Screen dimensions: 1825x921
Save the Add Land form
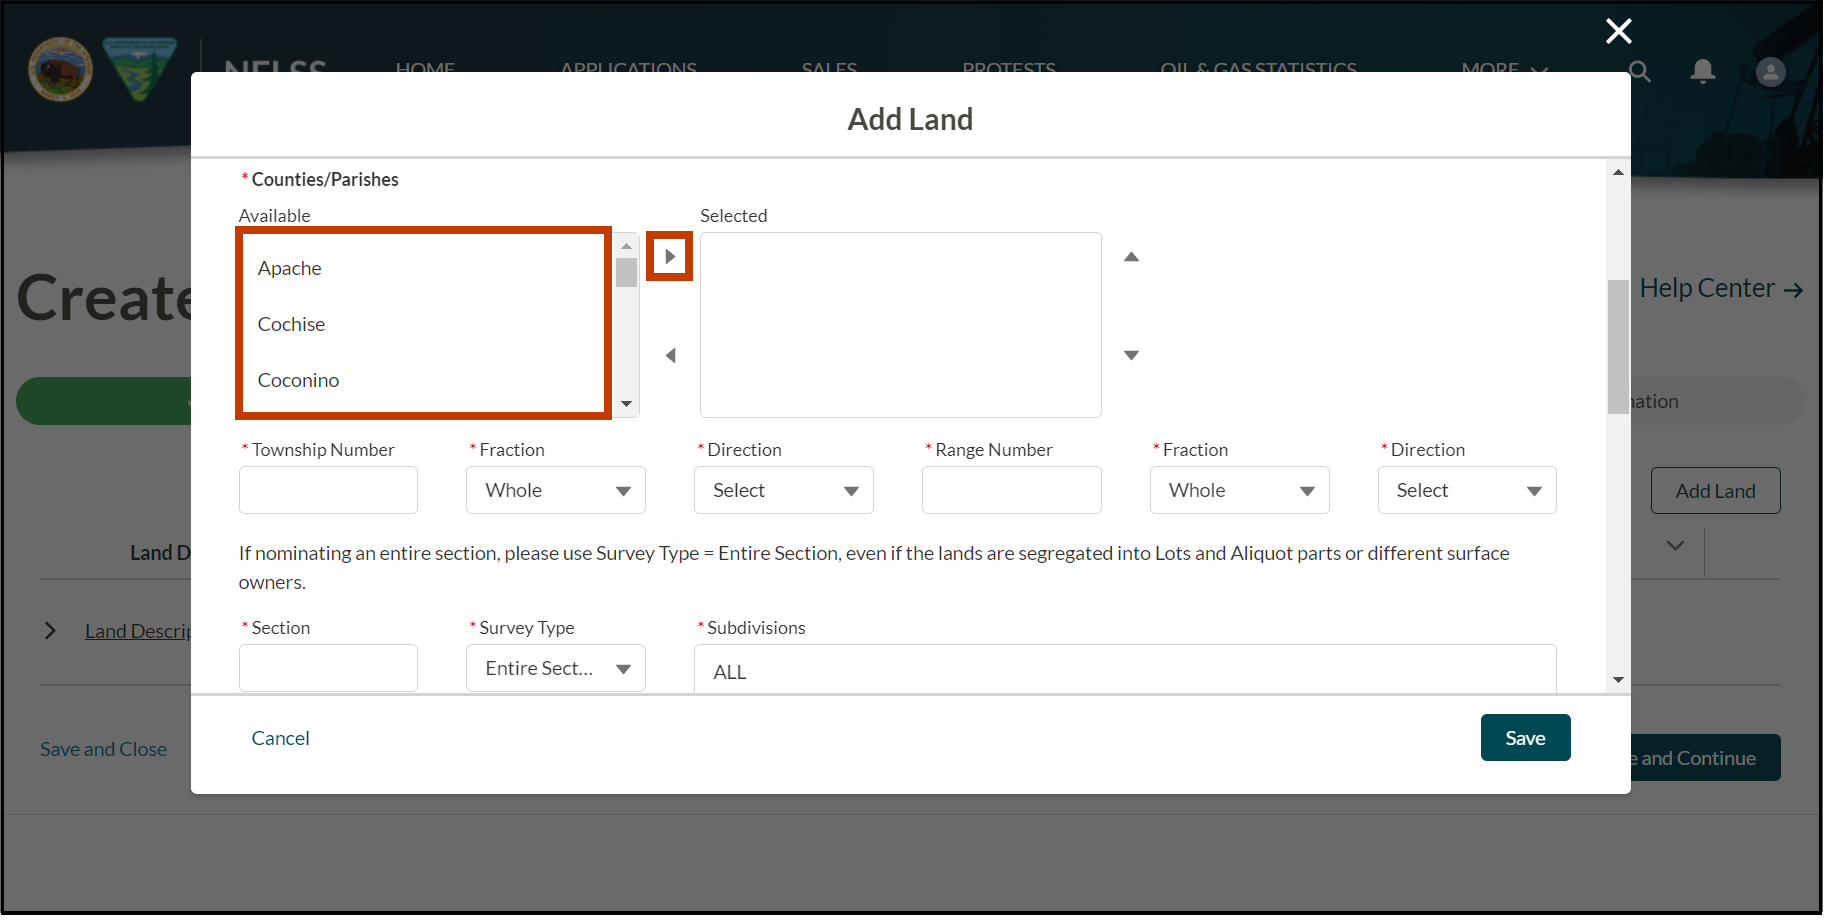point(1525,737)
